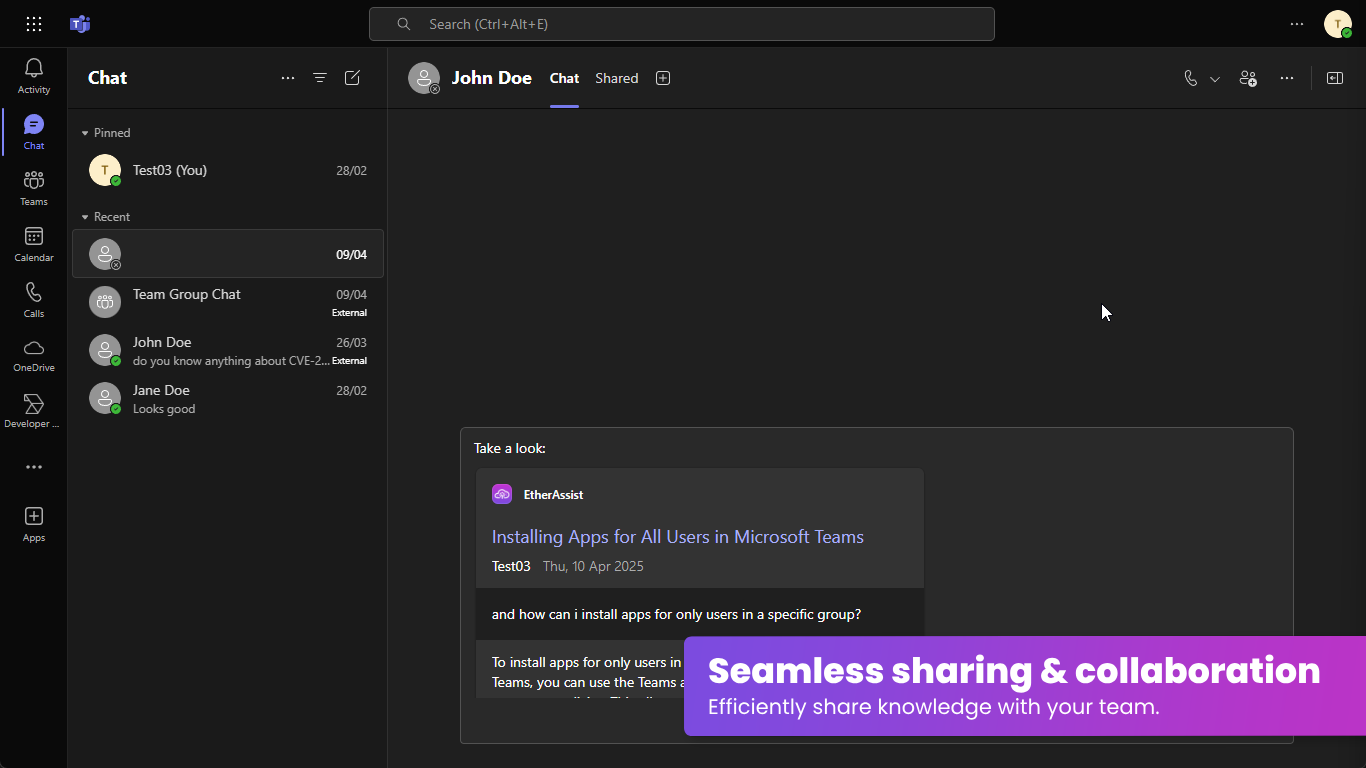
Task: Expand the call options dropdown
Action: tap(1215, 79)
